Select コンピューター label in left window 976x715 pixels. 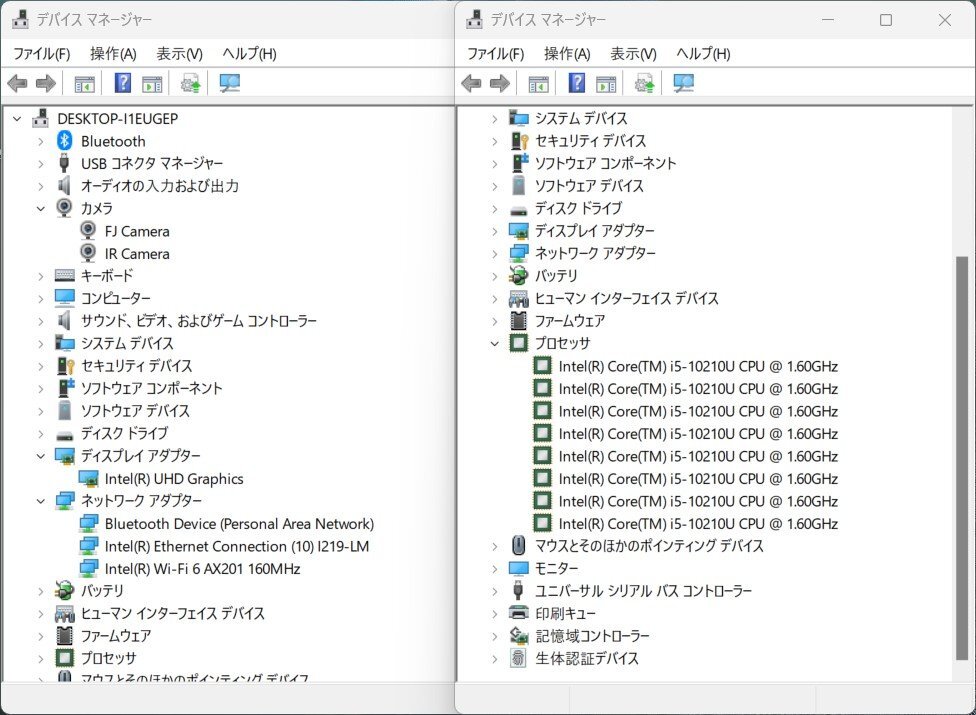(x=116, y=298)
